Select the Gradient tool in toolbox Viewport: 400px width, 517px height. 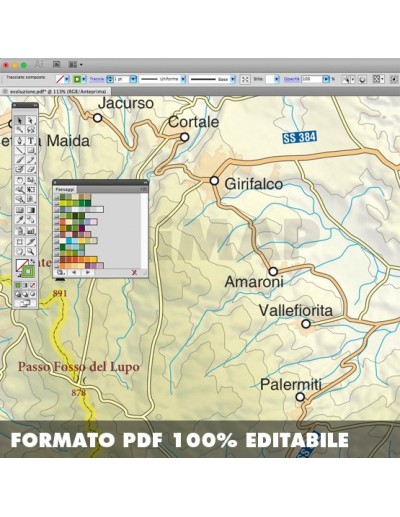[x=31, y=210]
